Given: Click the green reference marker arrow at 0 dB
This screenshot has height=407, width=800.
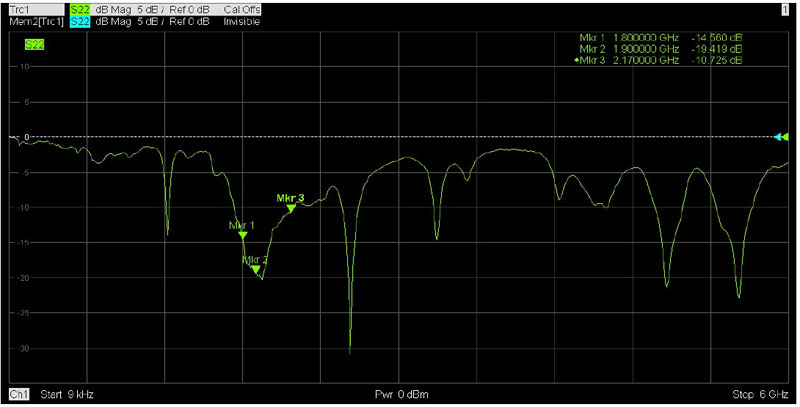Looking at the screenshot, I should [785, 137].
